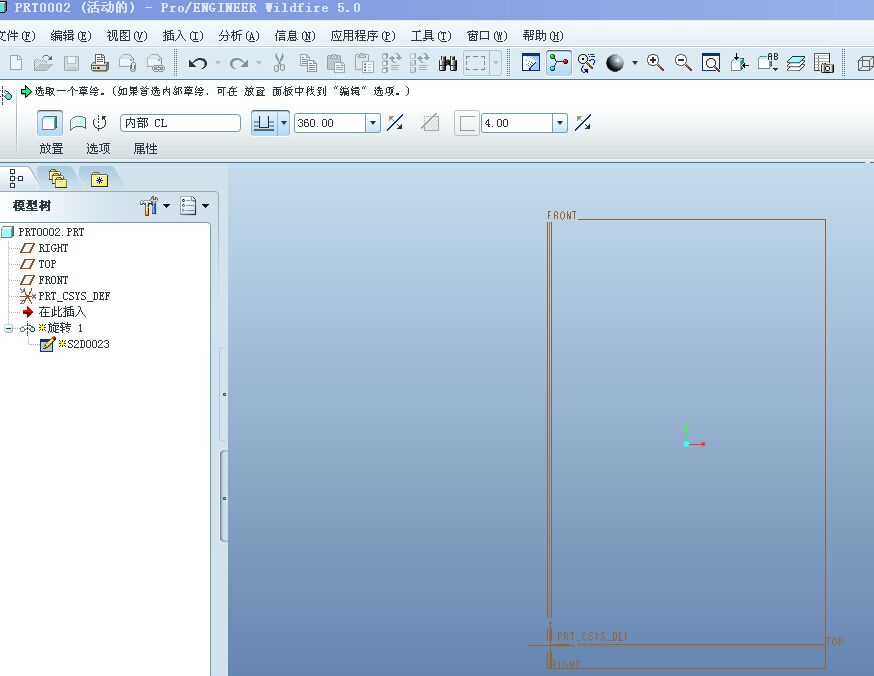Click the 4.00 thickness field
This screenshot has height=676, width=874.
point(517,123)
